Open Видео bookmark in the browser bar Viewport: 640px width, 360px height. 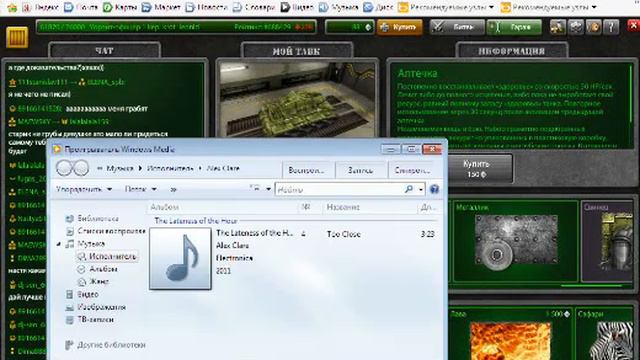click(297, 7)
